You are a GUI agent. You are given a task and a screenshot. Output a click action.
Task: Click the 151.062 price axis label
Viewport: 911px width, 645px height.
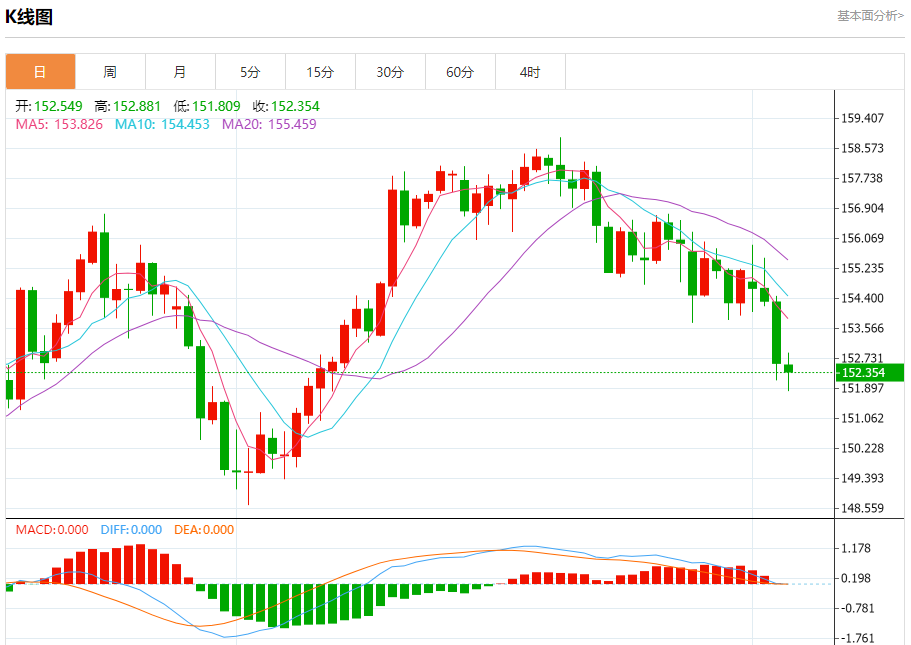(x=862, y=418)
